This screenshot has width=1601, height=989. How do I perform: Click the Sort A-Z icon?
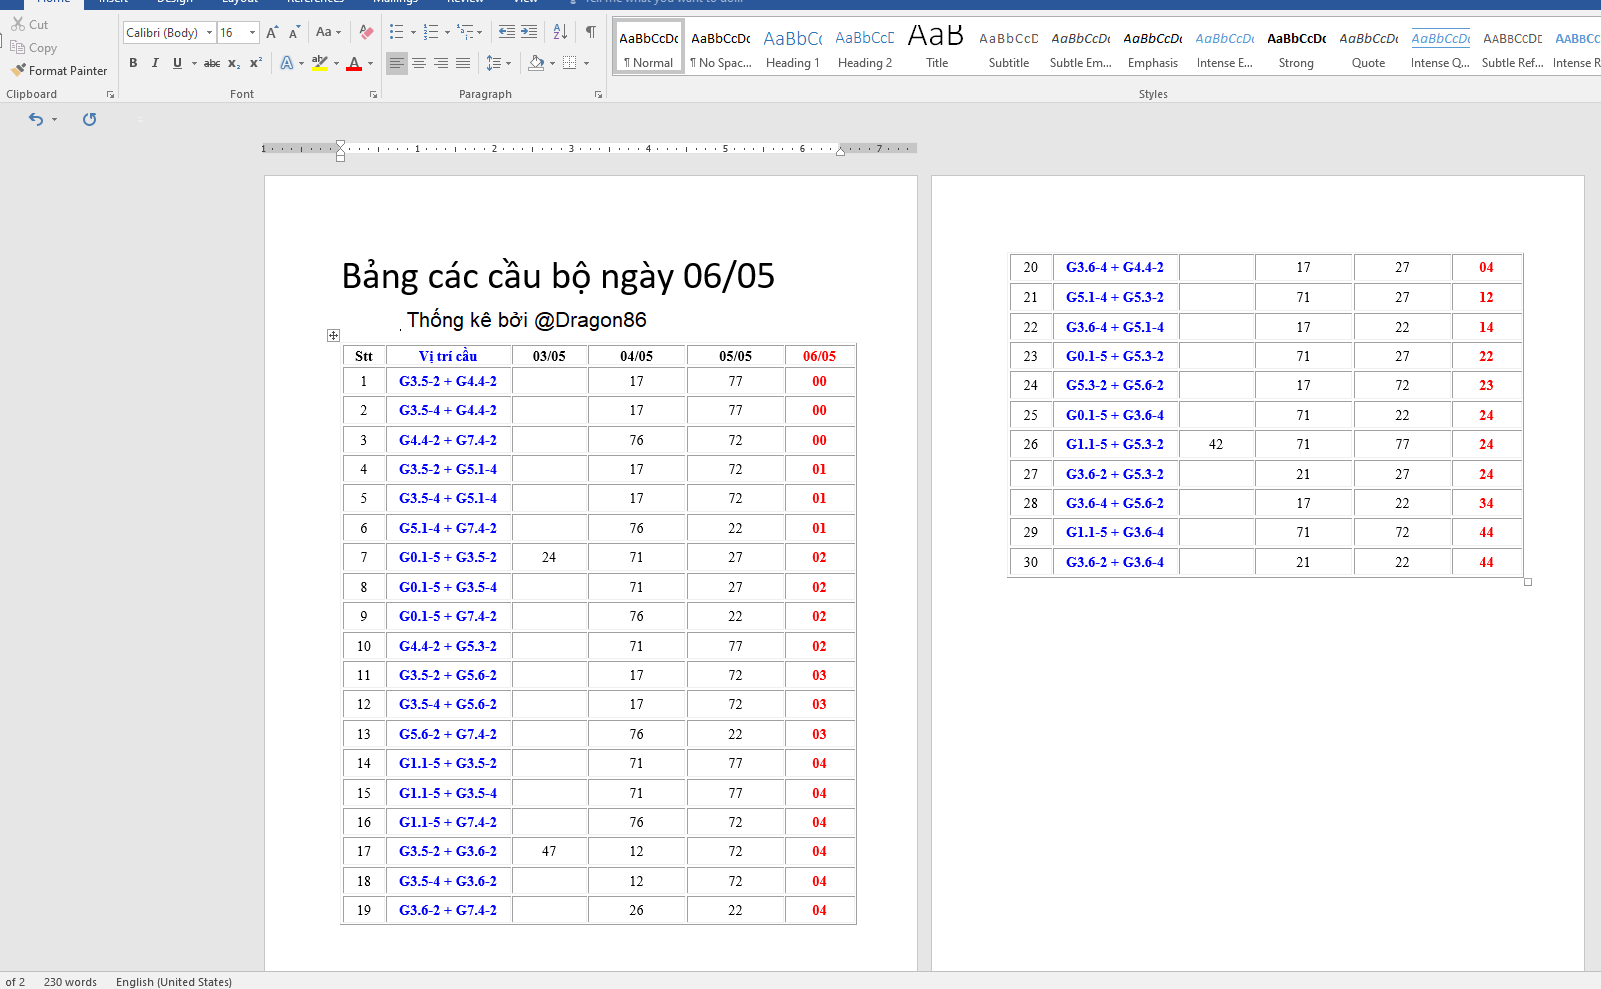[560, 32]
